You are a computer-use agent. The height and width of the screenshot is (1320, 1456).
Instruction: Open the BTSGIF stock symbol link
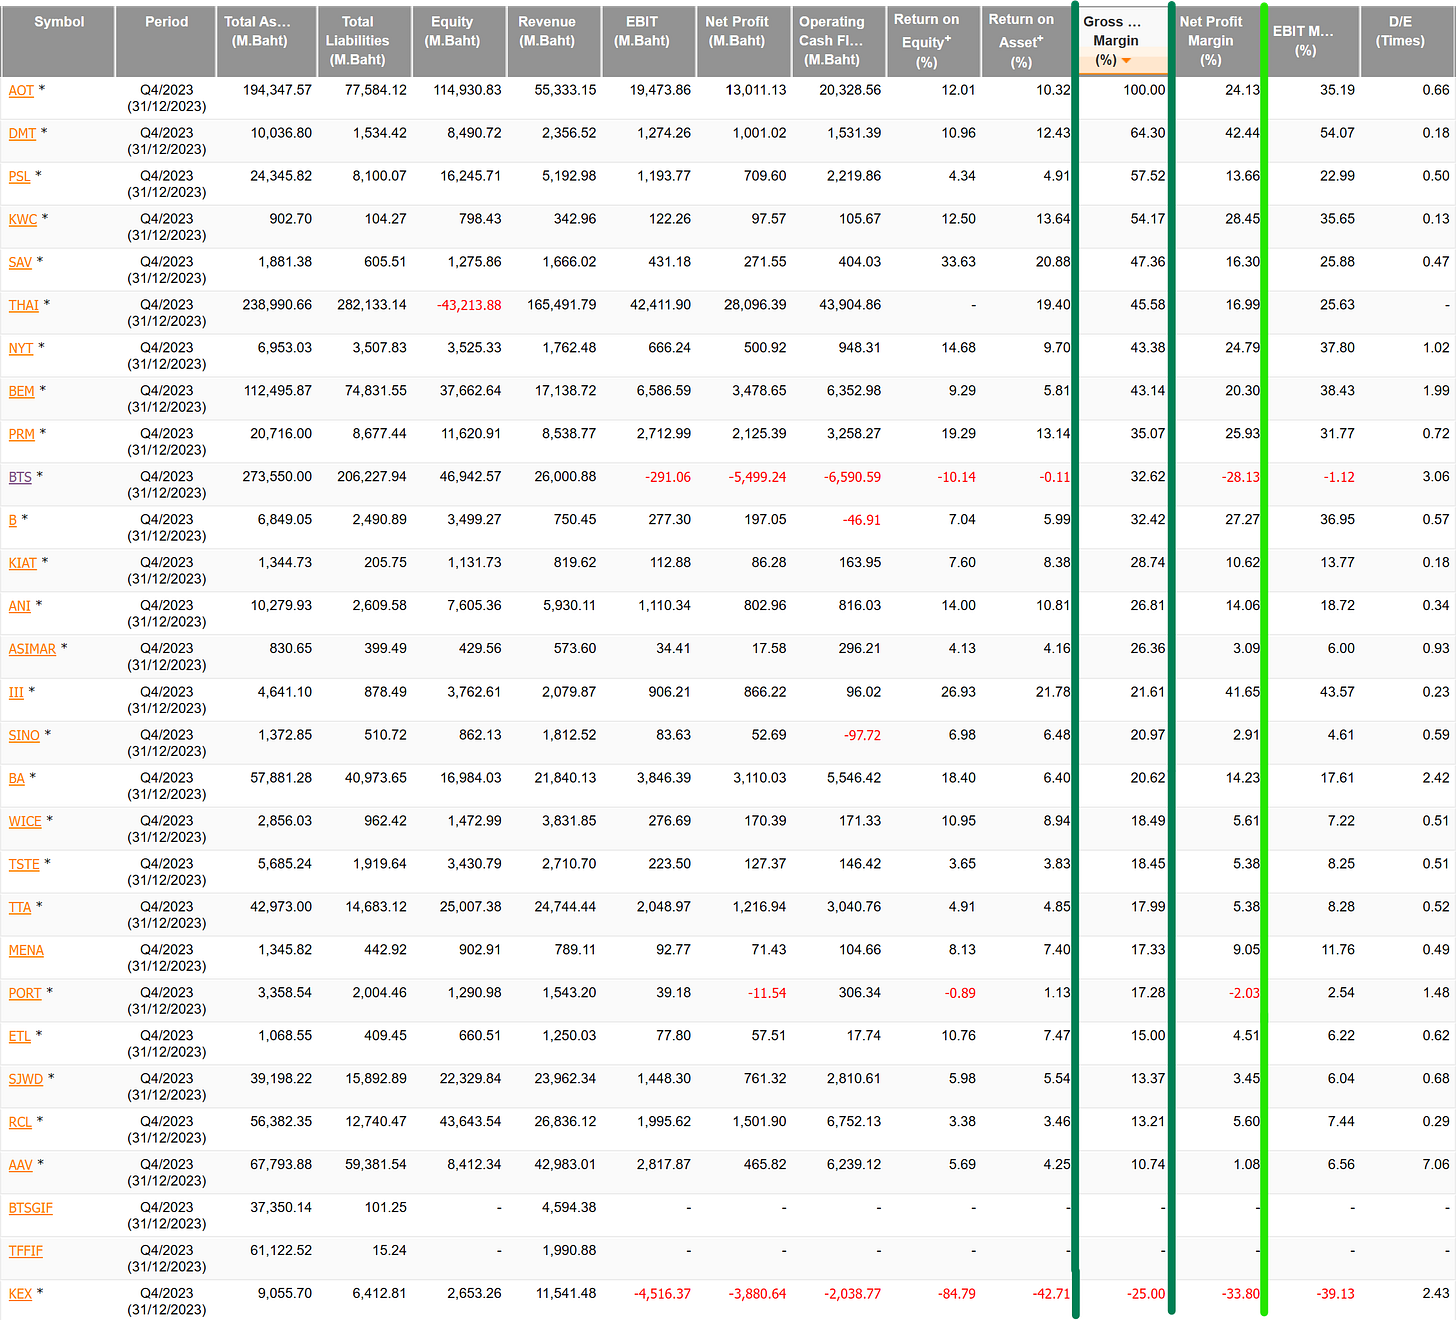30,1209
